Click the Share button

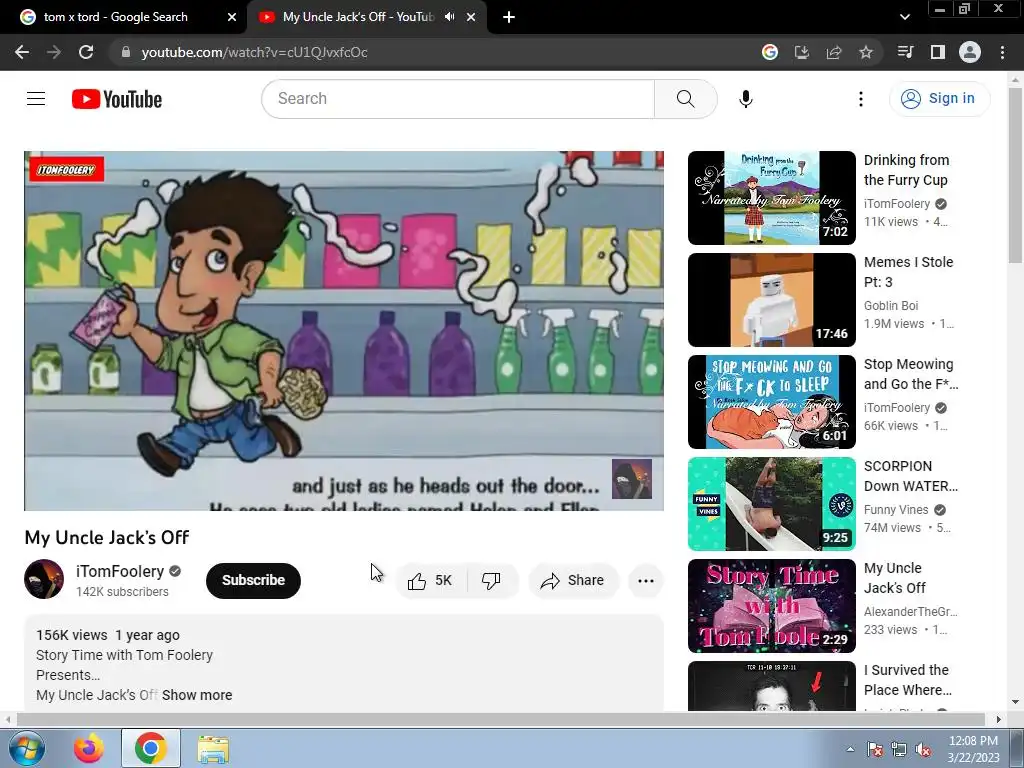[573, 581]
